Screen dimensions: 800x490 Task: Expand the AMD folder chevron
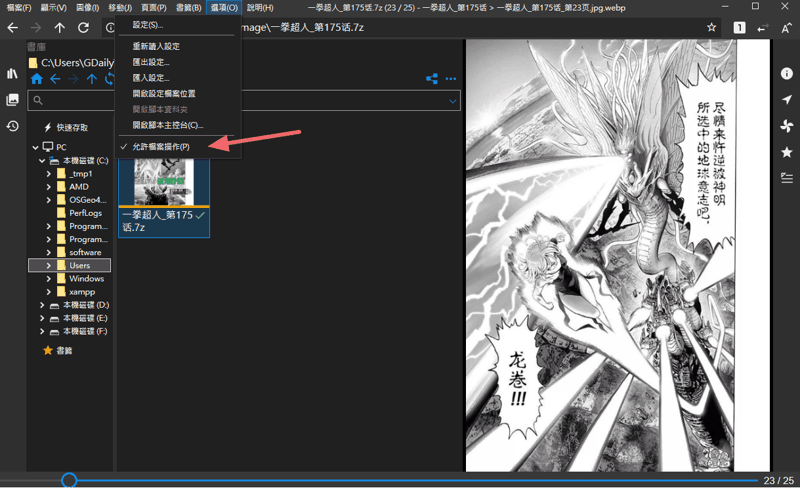(48, 187)
